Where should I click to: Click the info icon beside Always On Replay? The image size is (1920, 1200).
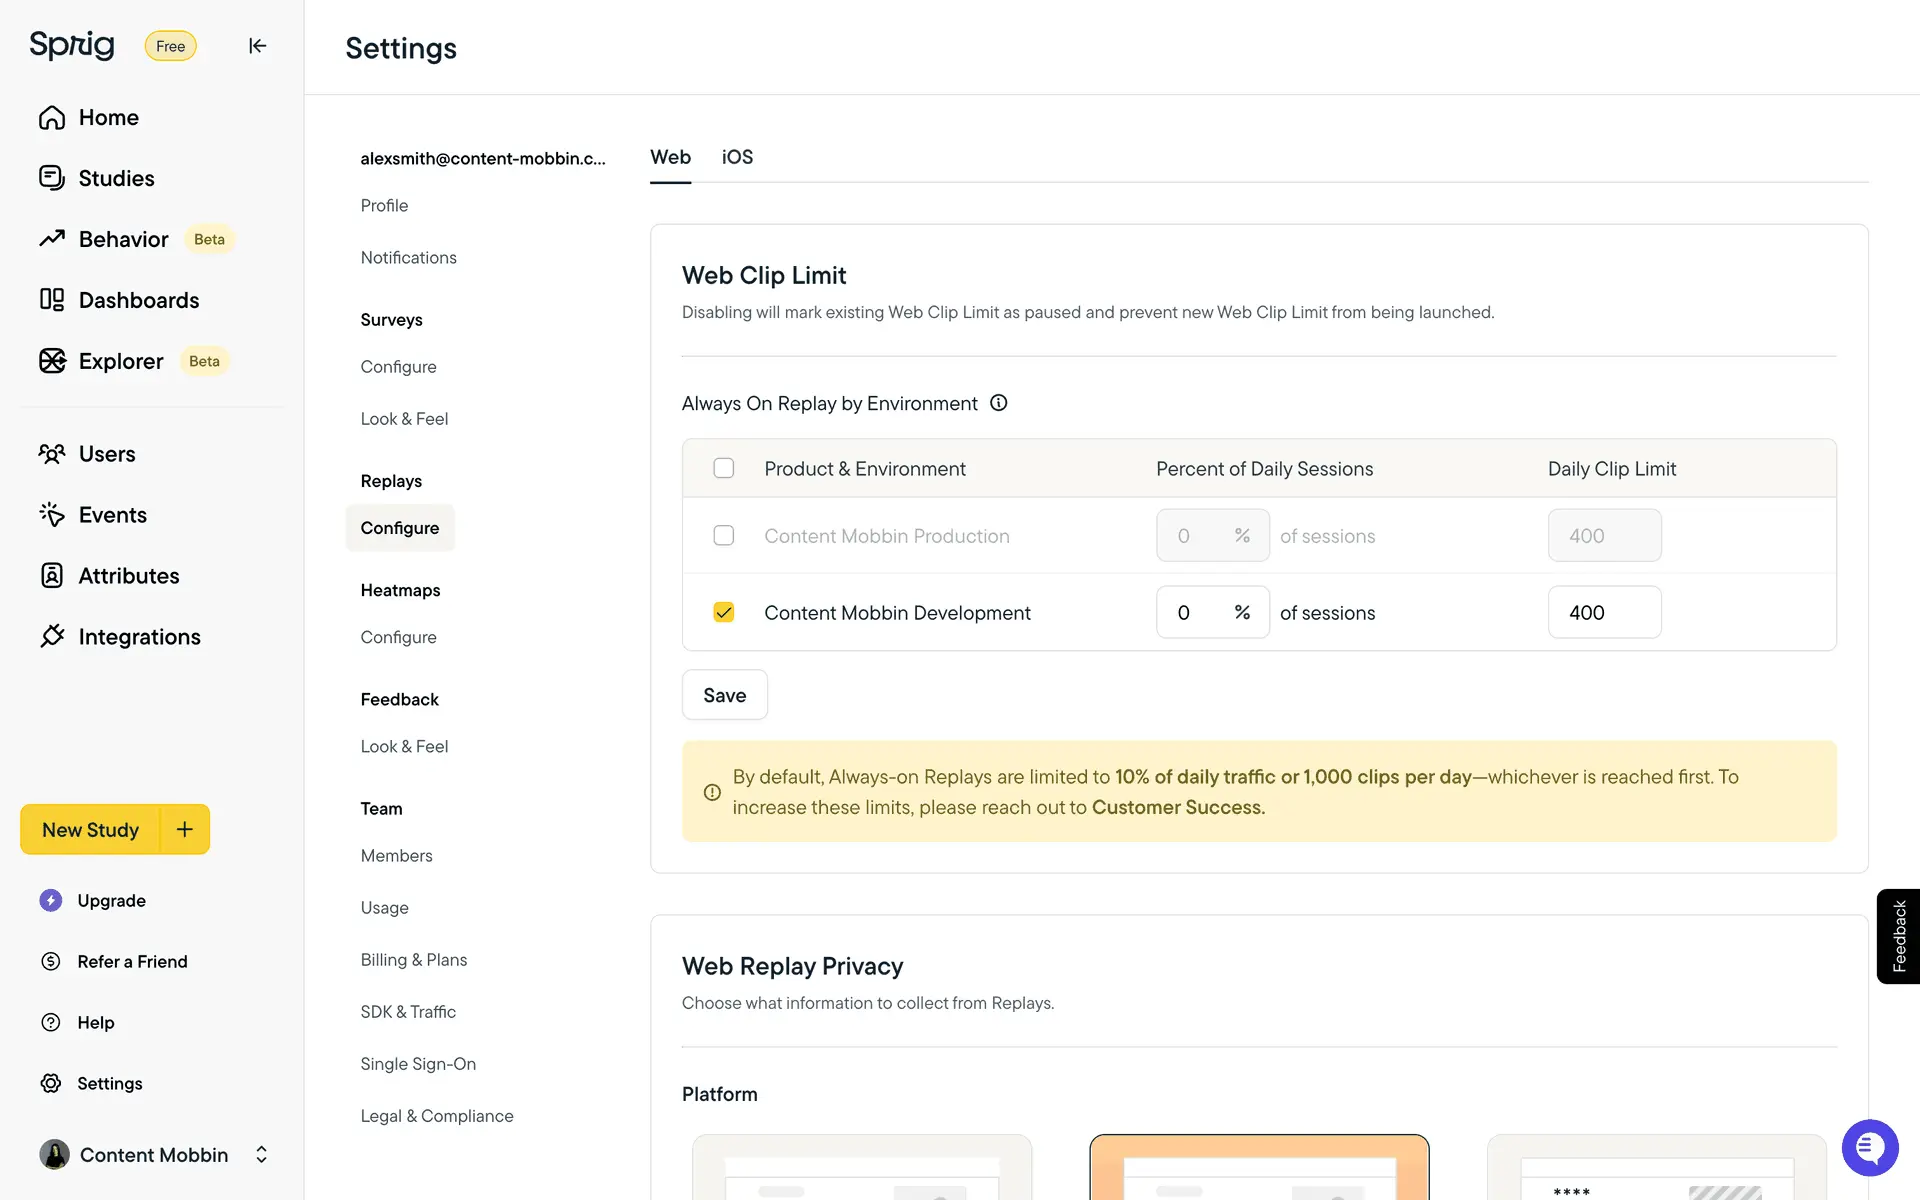pyautogui.click(x=998, y=403)
